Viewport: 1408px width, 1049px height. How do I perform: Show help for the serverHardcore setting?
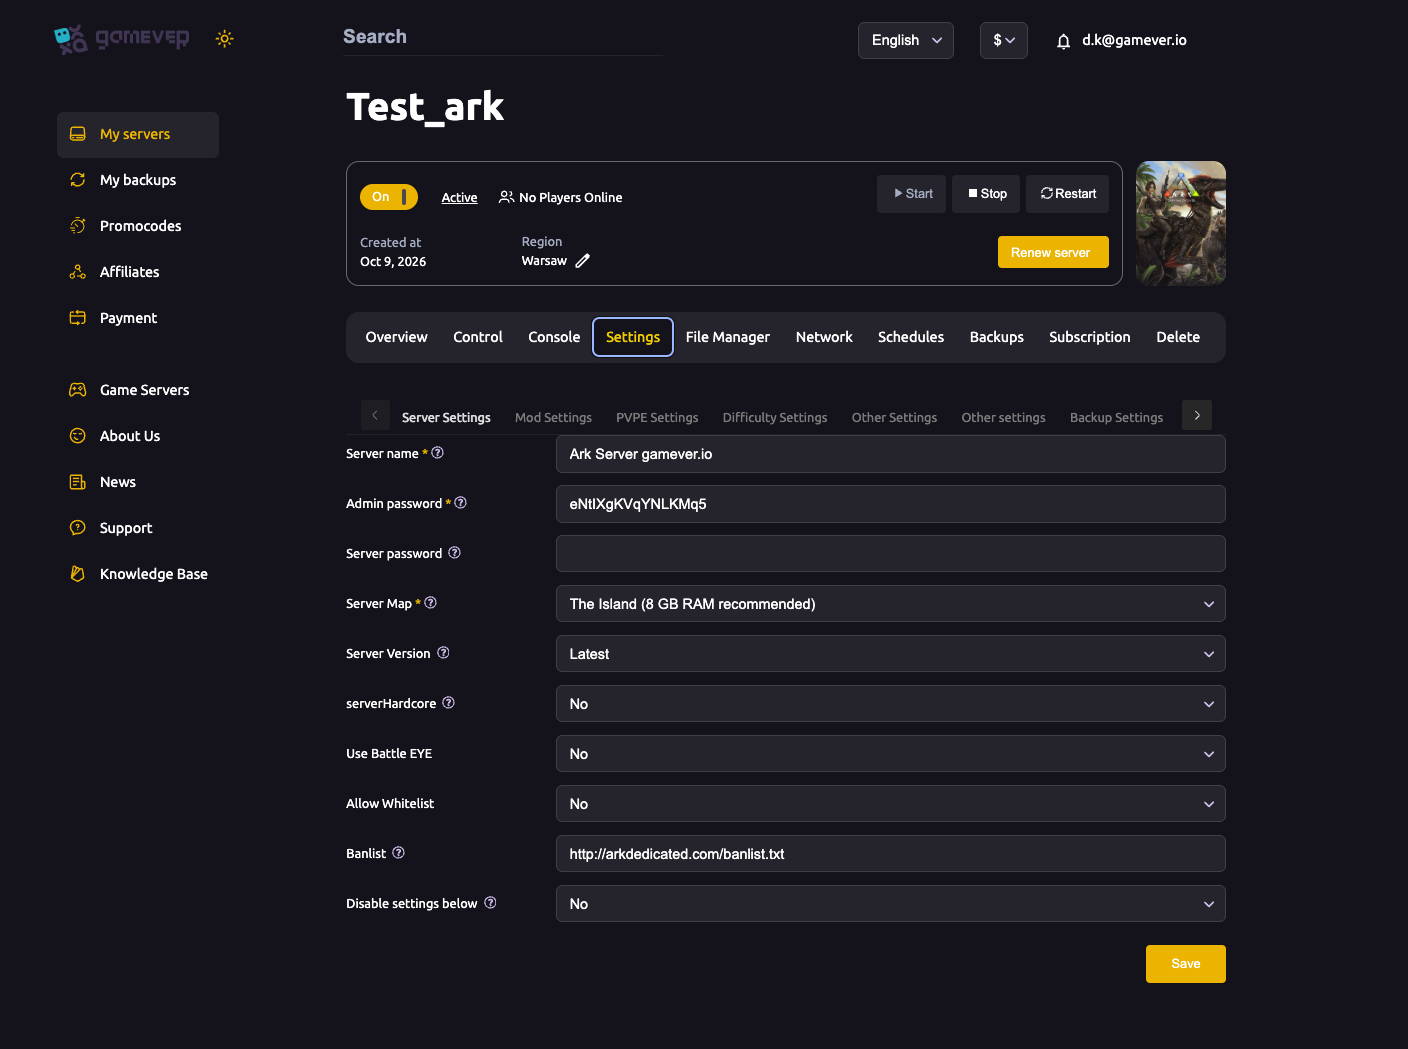click(x=449, y=703)
